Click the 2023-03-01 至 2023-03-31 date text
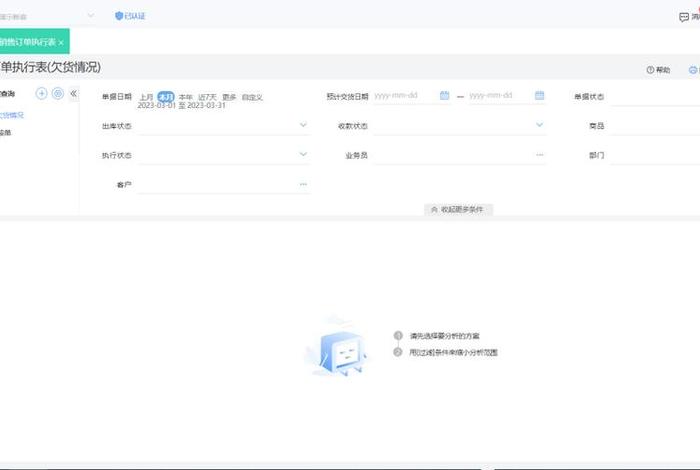 point(181,105)
